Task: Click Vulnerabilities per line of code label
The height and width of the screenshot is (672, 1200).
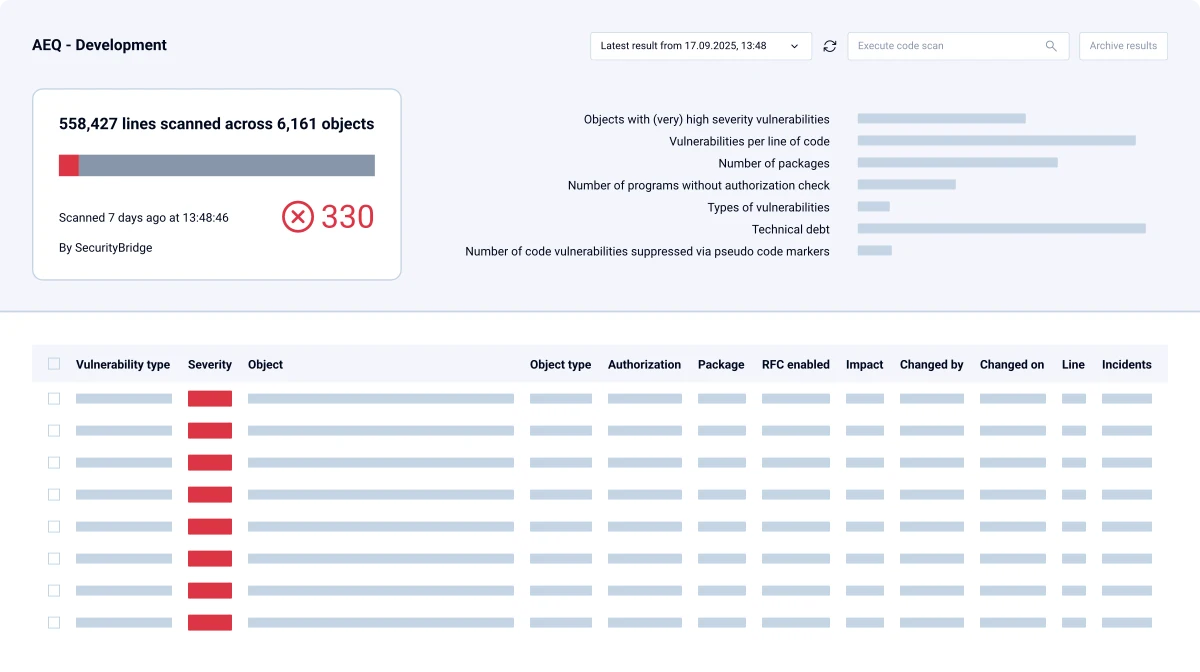Action: (x=750, y=141)
